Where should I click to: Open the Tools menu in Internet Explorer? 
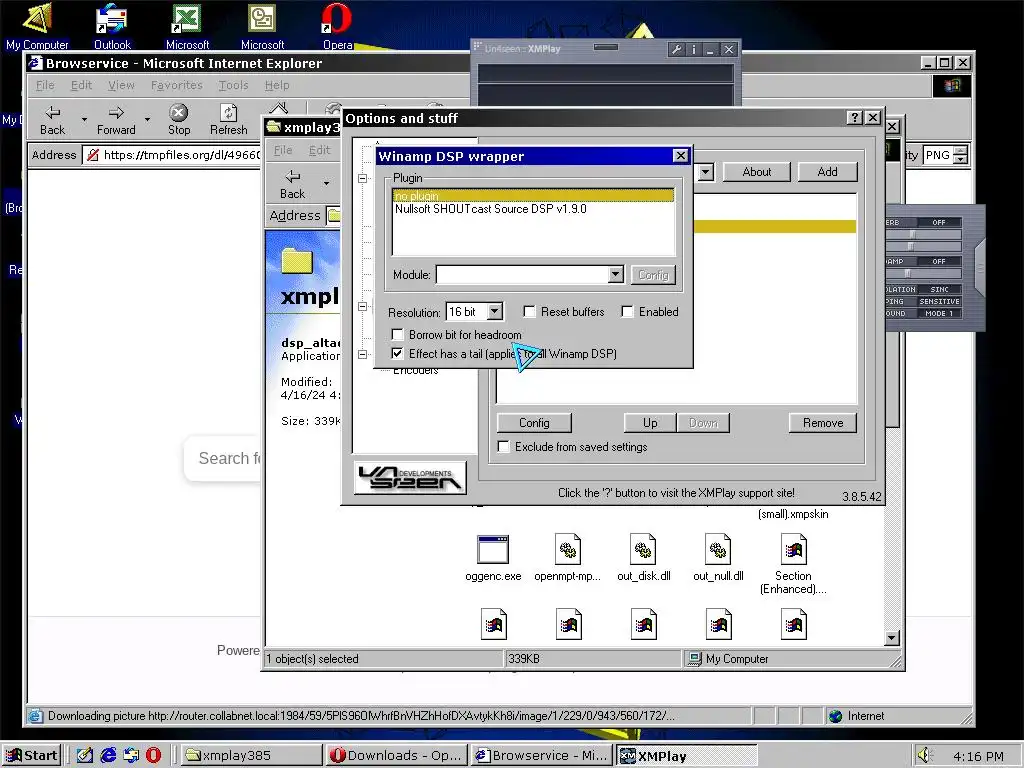(233, 86)
